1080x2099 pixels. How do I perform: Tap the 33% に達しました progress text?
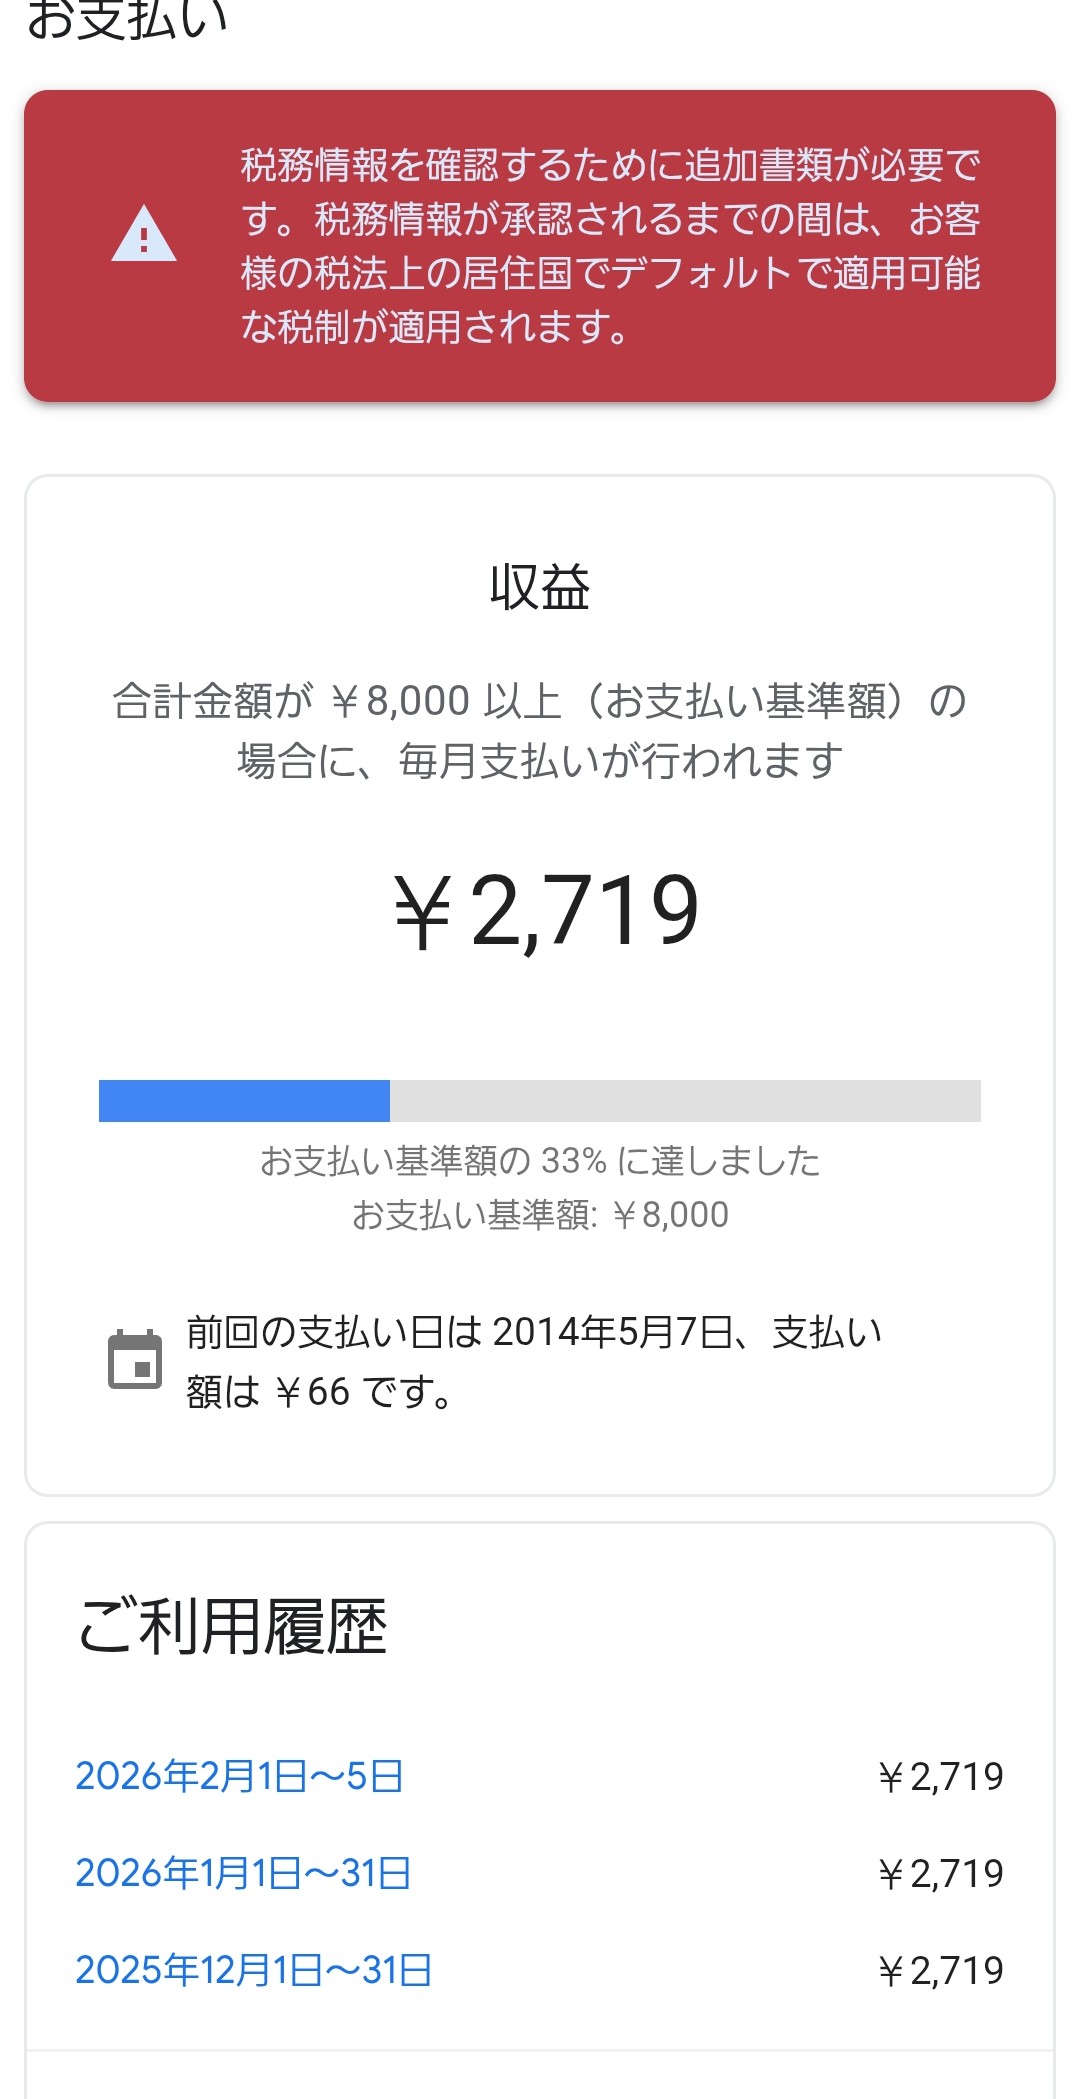click(x=540, y=1161)
